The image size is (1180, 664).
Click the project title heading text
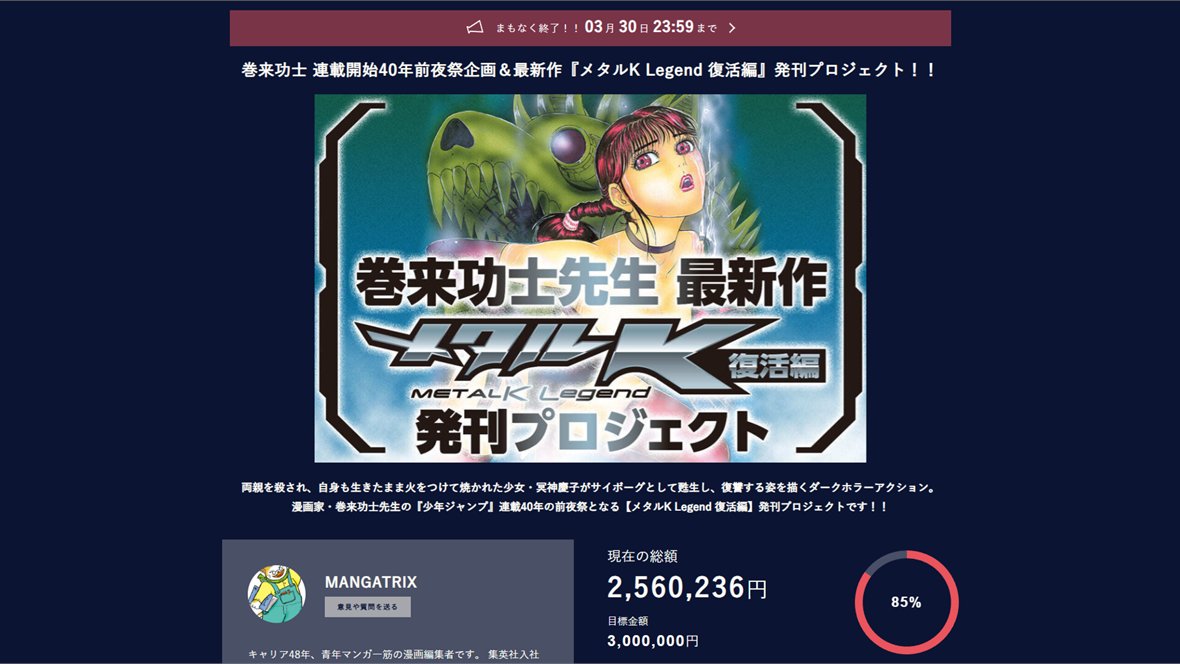pos(590,70)
